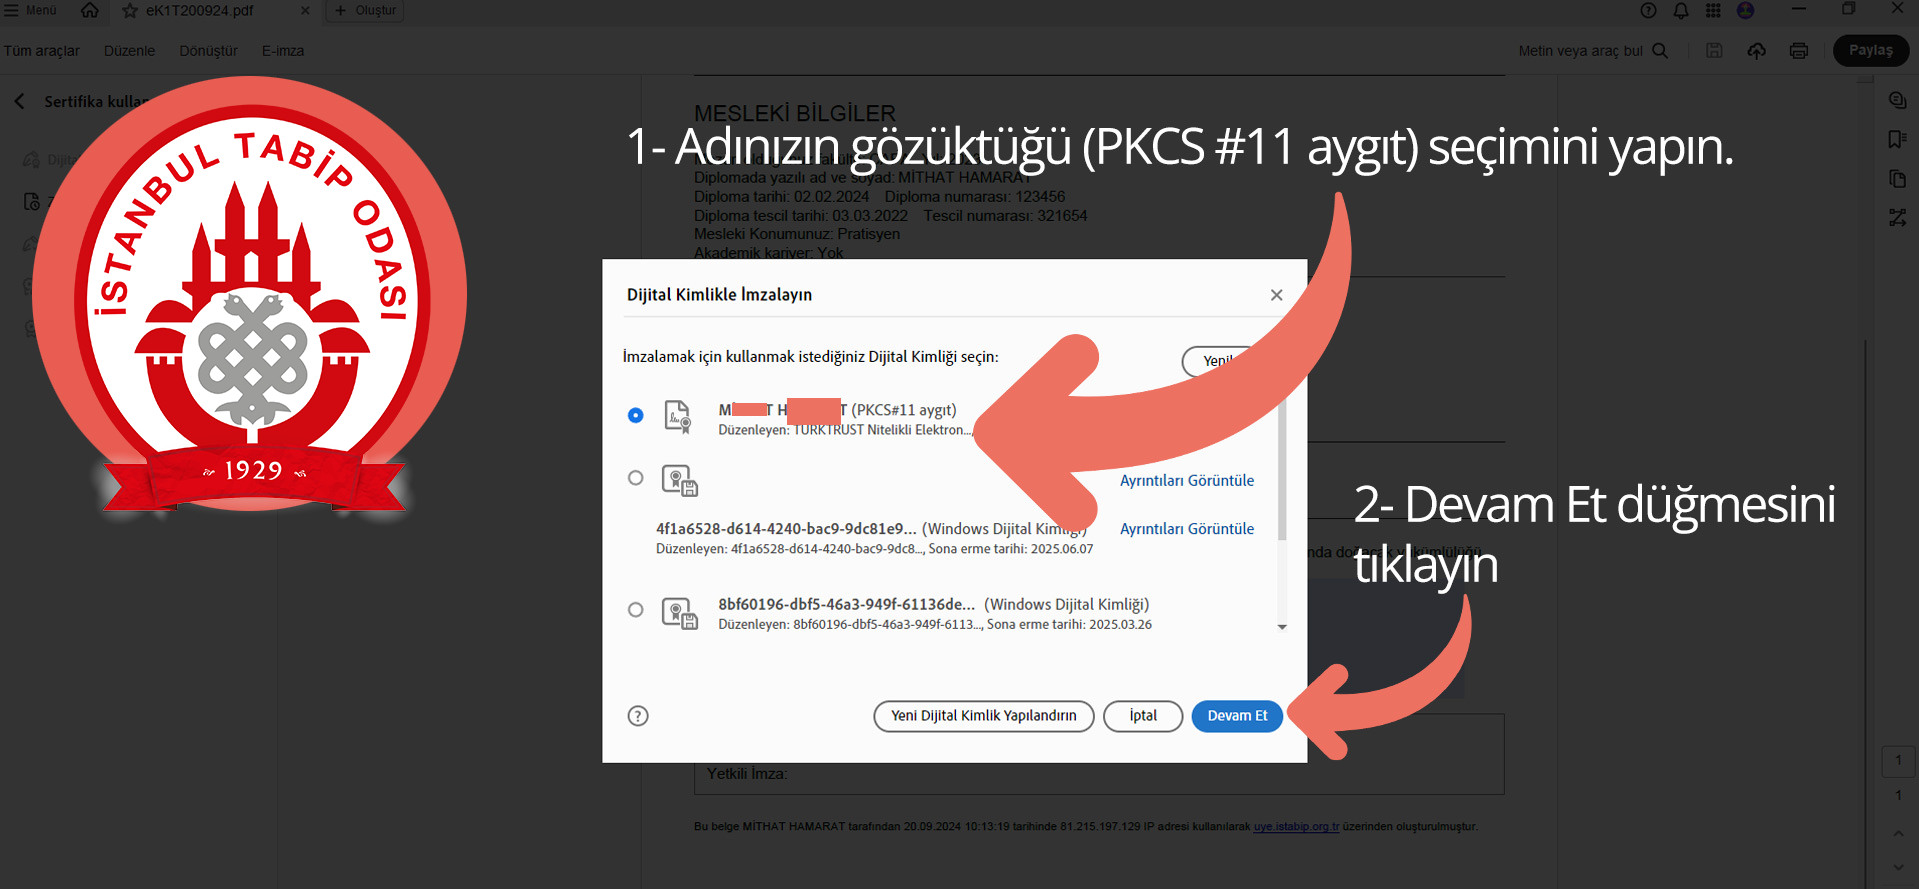The height and width of the screenshot is (889, 1919).
Task: Open the Menü hamburger menu
Action: coord(30,10)
